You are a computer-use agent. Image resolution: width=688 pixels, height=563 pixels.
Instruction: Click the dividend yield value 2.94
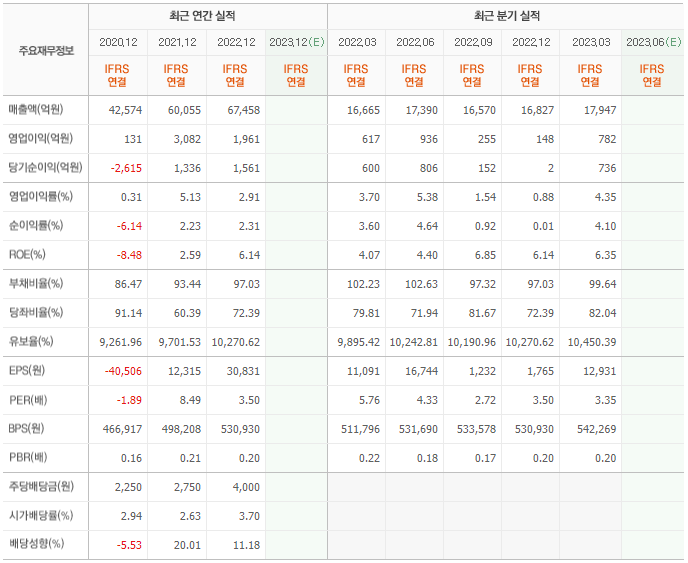[x=132, y=516]
